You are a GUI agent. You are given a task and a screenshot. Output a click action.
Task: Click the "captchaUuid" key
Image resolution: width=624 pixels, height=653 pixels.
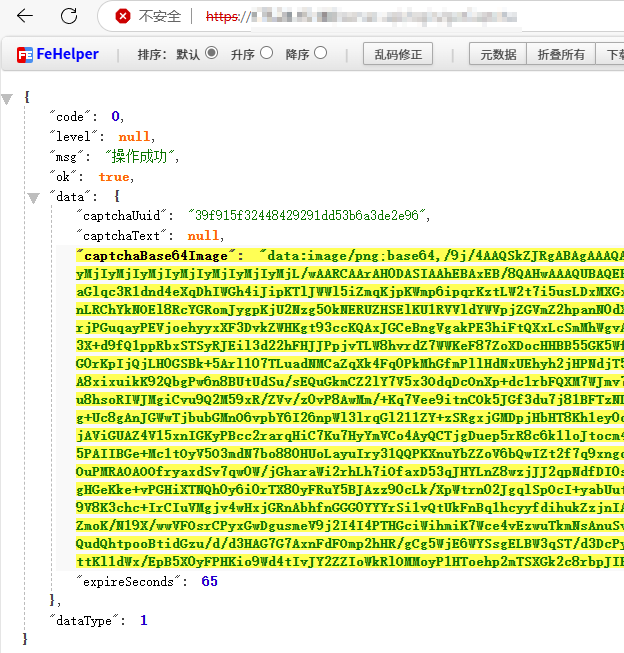tap(122, 215)
